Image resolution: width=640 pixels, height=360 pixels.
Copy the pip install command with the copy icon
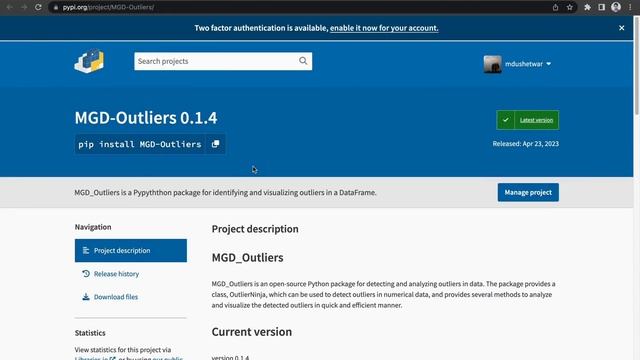216,144
